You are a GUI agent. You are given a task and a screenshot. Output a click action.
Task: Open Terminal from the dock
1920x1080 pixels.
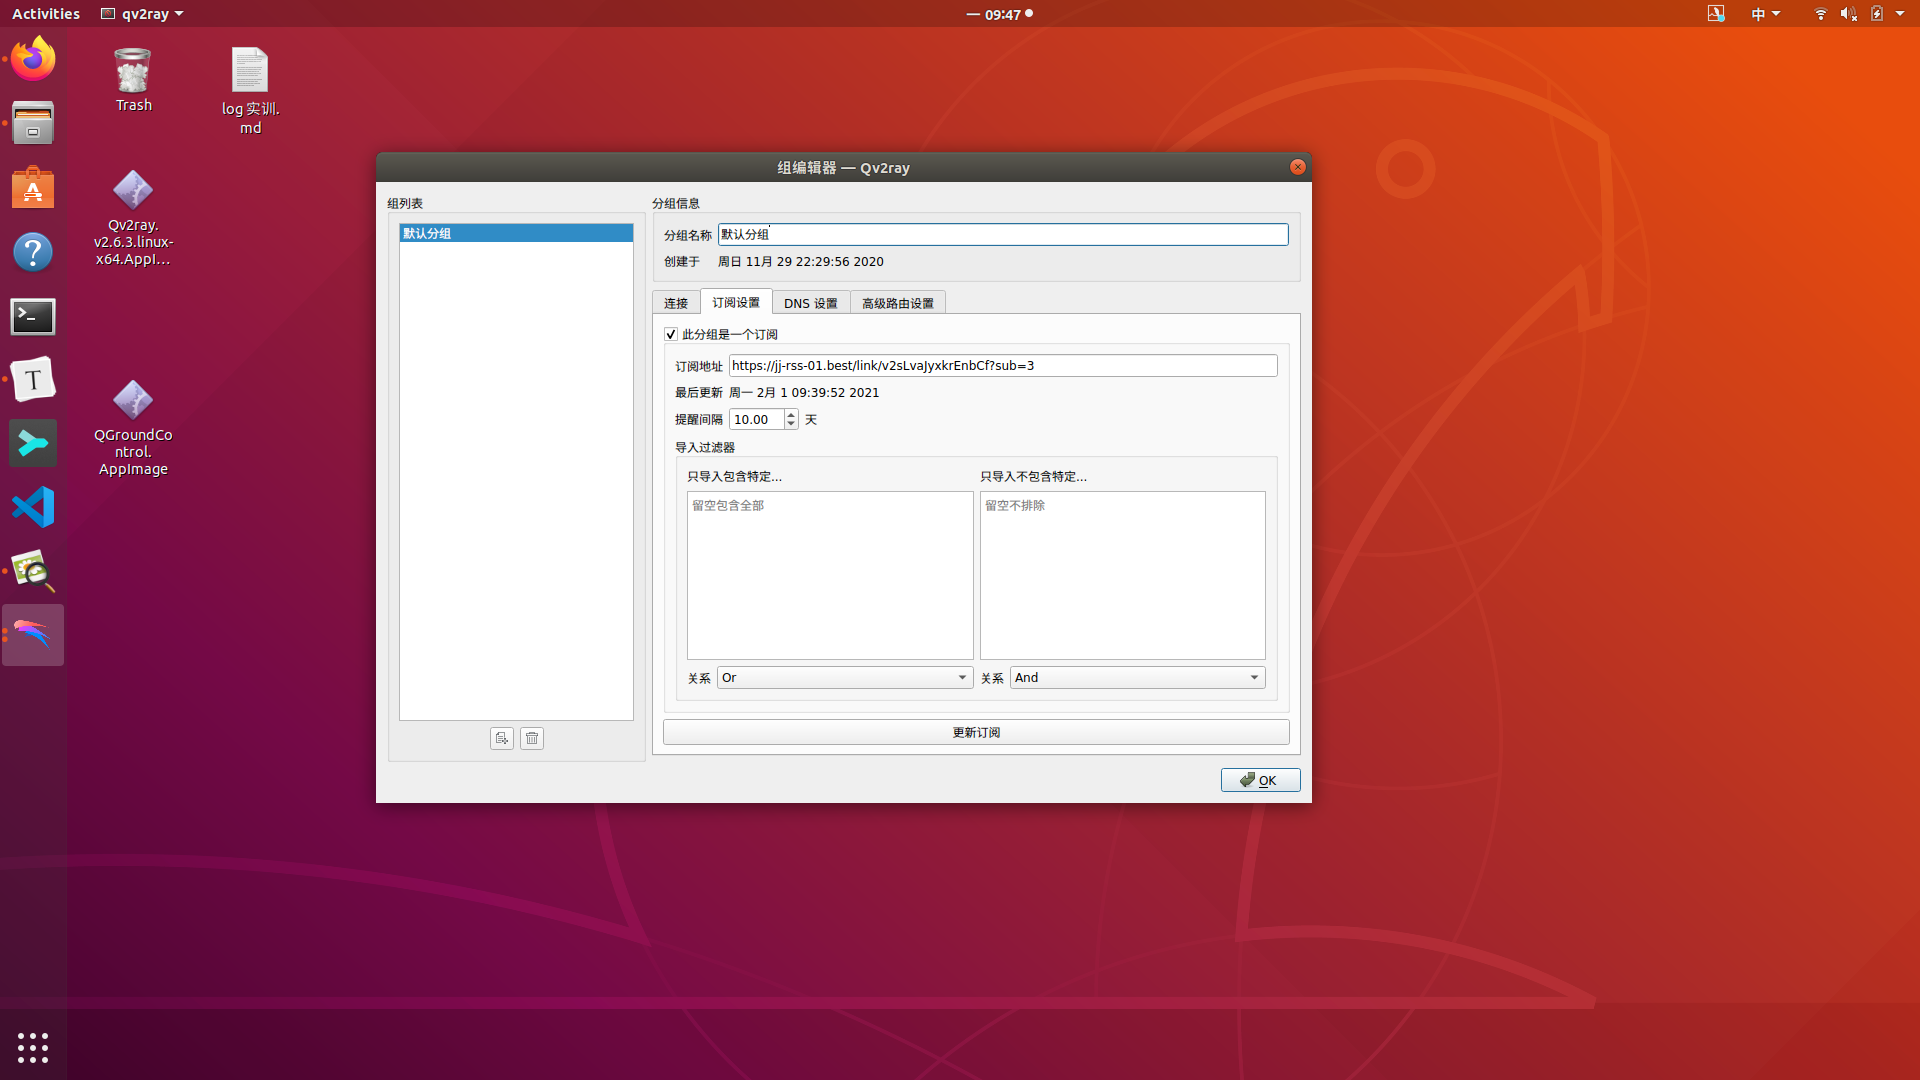click(x=33, y=317)
